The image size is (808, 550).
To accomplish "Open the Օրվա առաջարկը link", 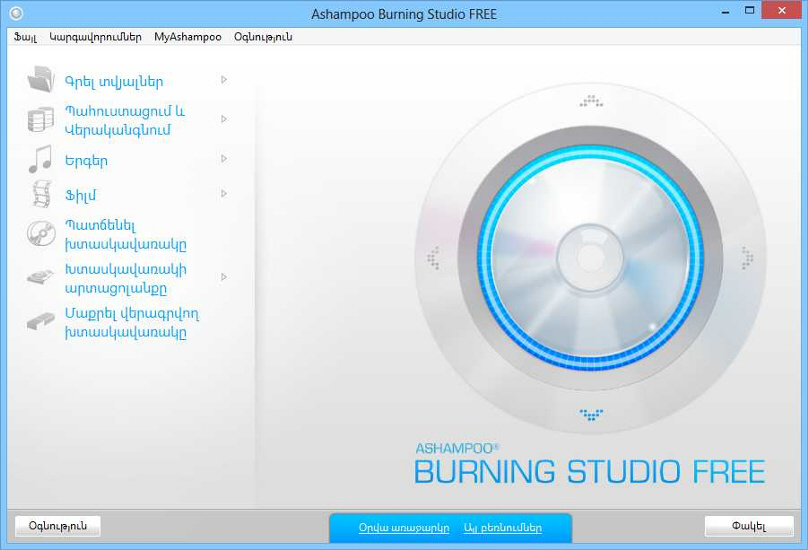I will [404, 528].
